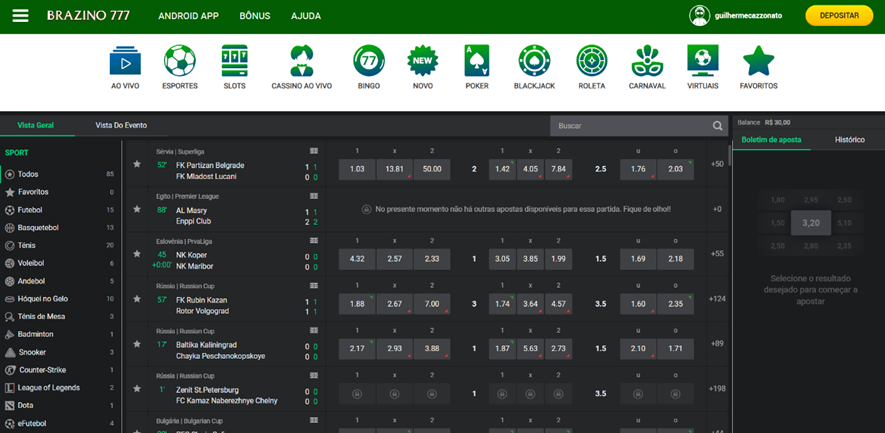Image resolution: width=885 pixels, height=433 pixels.
Task: Expand +89 more markets for Baltika Kaliningrad
Action: (717, 344)
